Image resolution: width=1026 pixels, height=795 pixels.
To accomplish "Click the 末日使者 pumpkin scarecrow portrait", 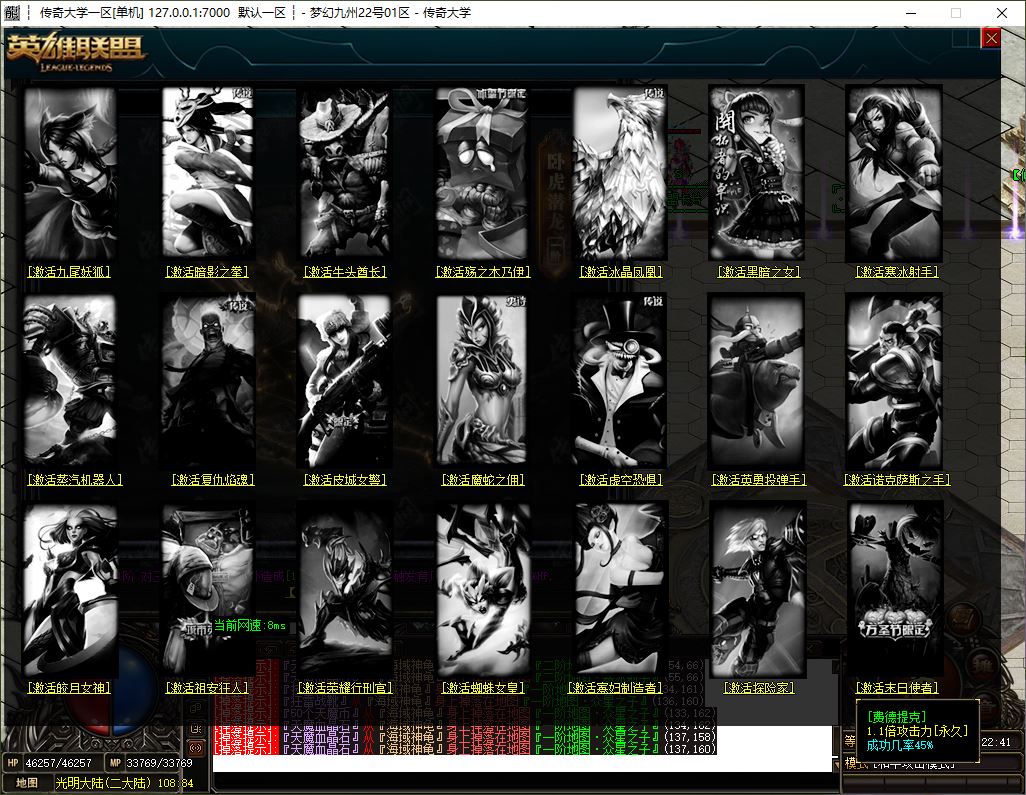I will [894, 590].
